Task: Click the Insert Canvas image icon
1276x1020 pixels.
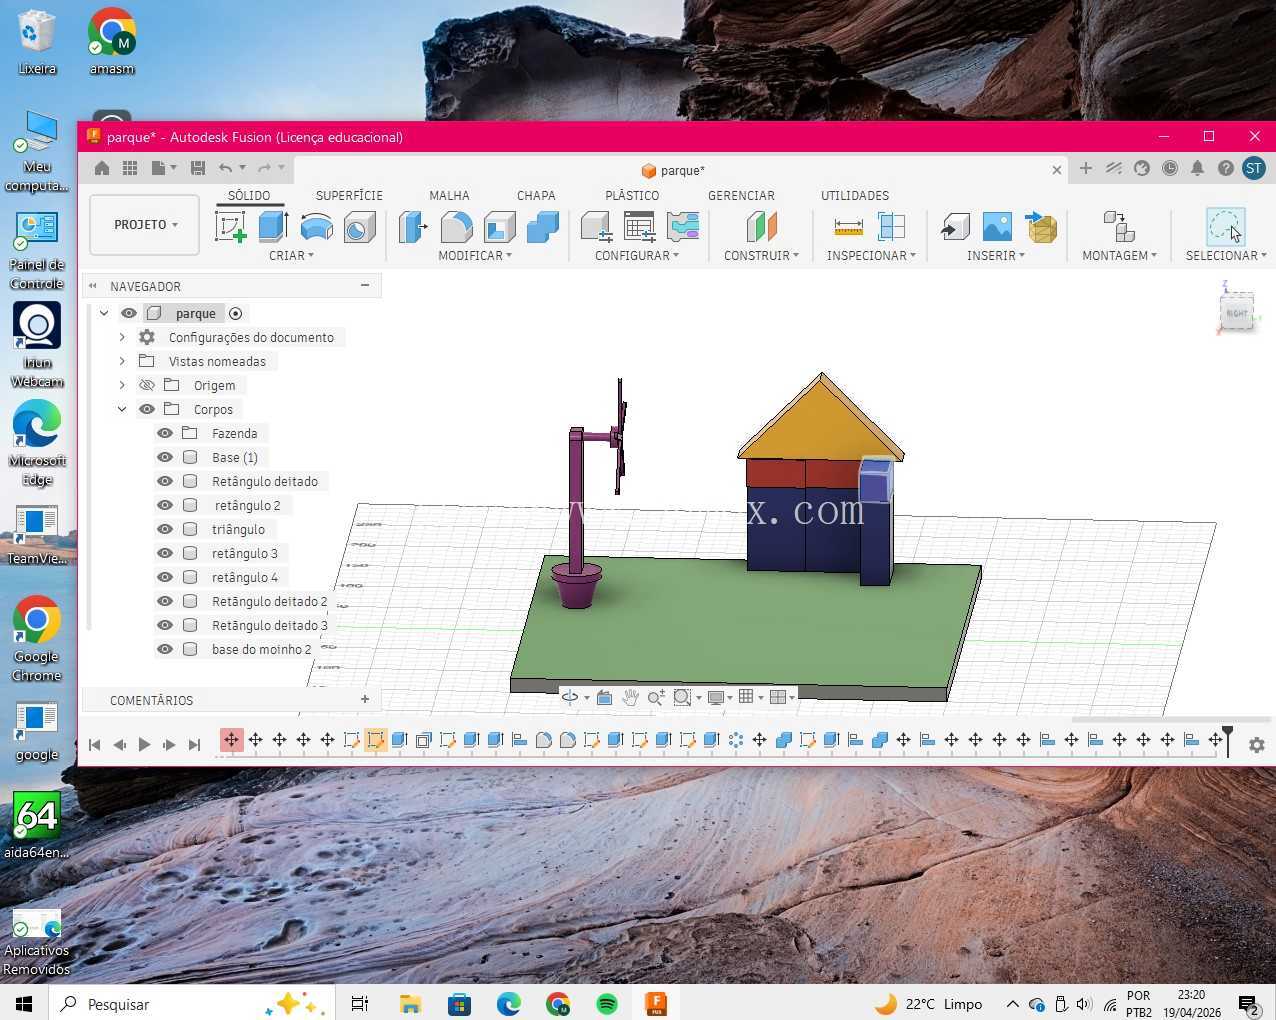Action: pos(997,227)
